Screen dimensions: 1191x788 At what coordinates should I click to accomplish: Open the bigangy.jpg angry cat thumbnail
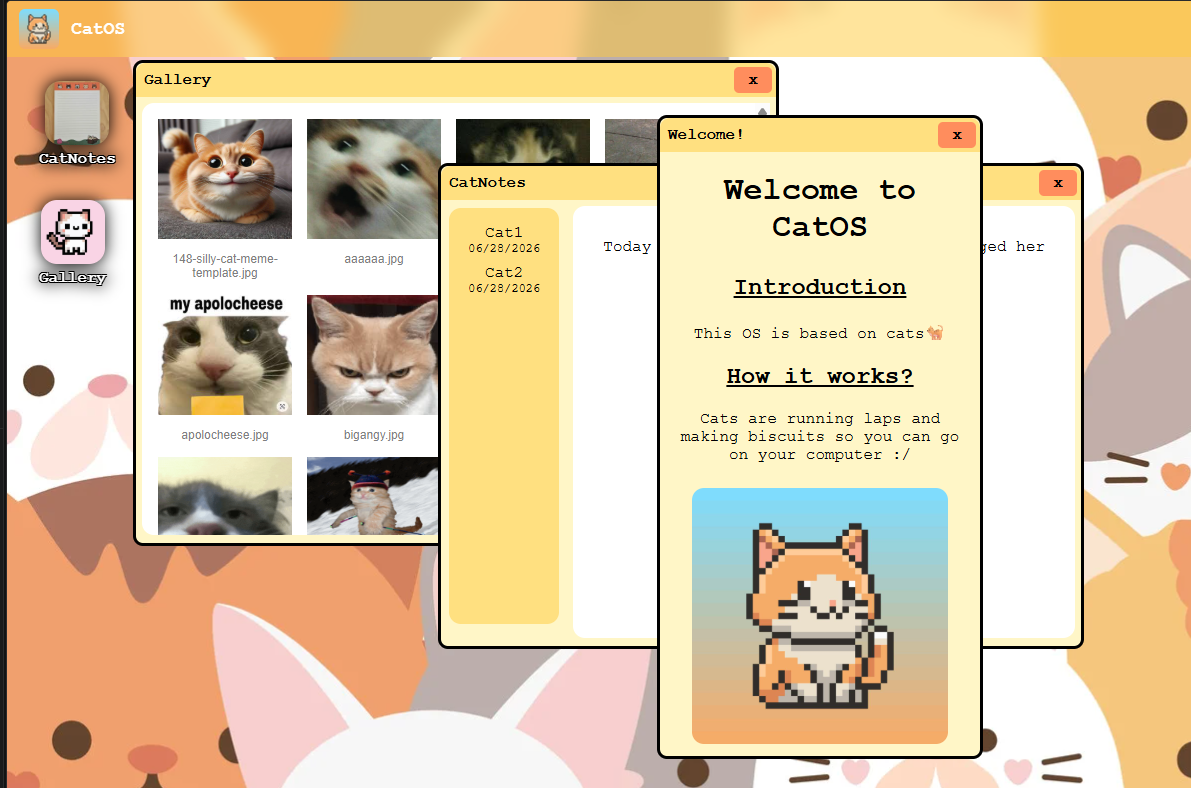pyautogui.click(x=372, y=355)
